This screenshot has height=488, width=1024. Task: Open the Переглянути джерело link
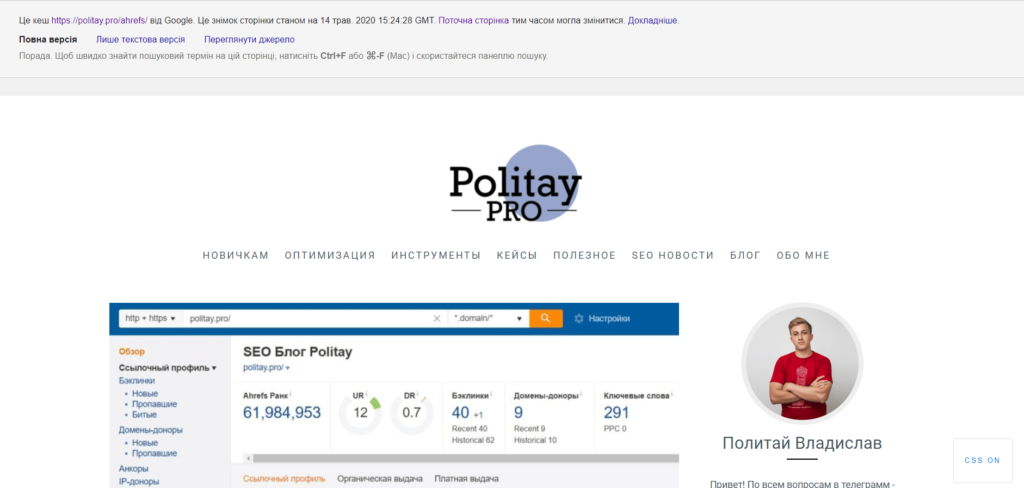click(249, 40)
